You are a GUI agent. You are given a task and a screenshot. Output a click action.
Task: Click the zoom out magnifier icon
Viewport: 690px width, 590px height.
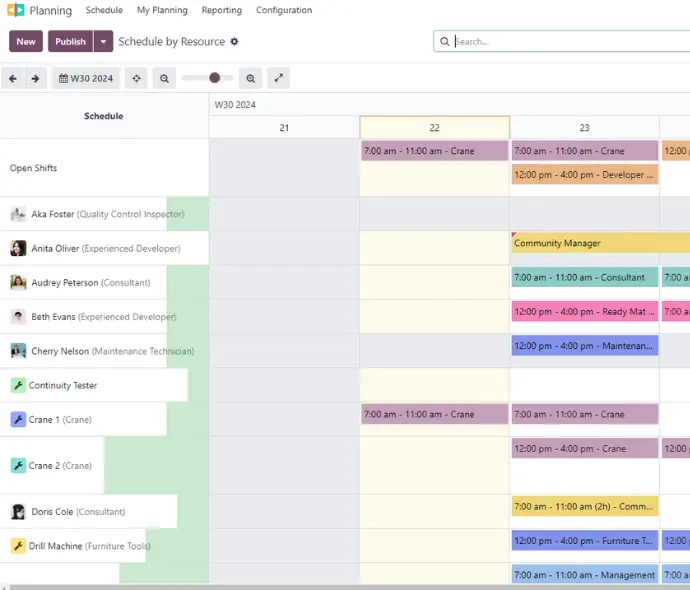pos(164,78)
